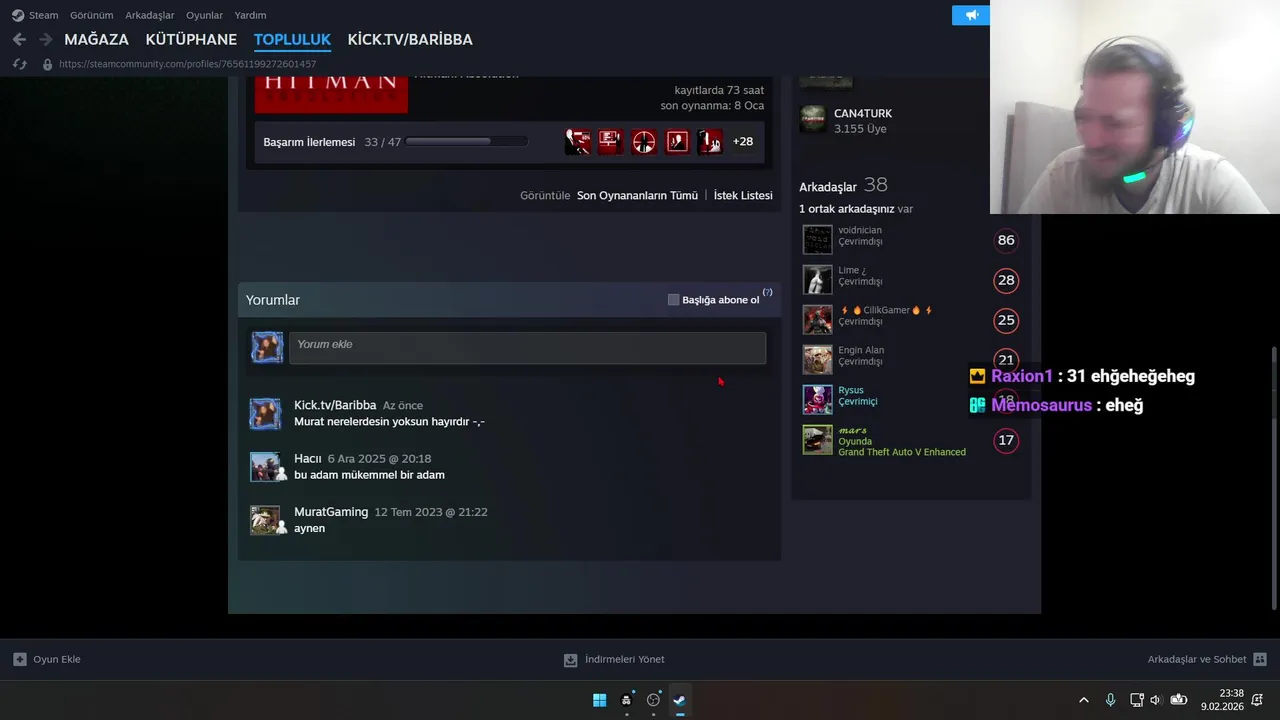1280x720 pixels.
Task: Open the İstek Listesi link
Action: [x=743, y=196]
